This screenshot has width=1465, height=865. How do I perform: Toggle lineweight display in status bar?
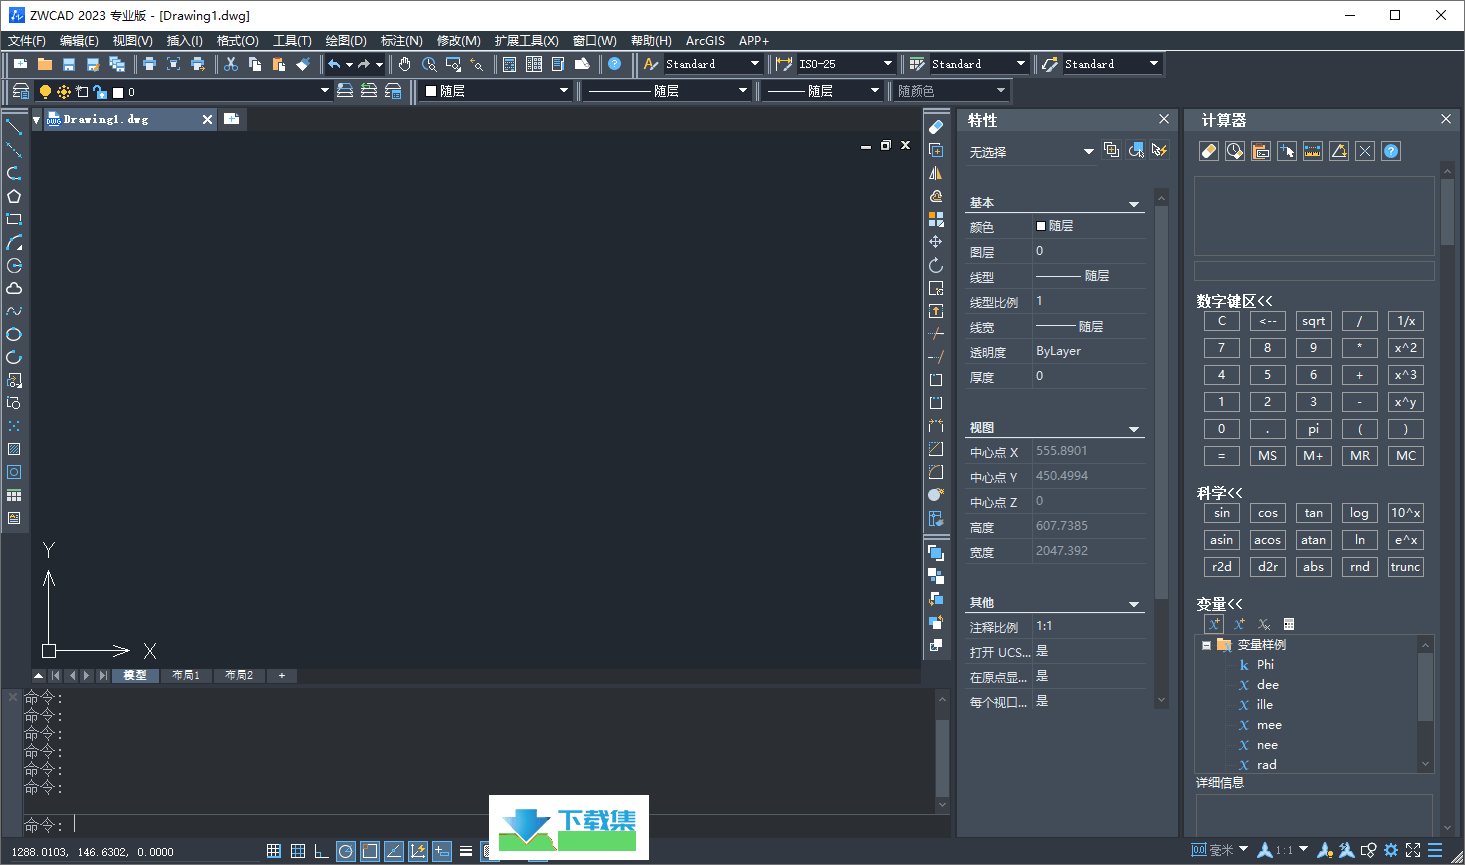tap(466, 851)
